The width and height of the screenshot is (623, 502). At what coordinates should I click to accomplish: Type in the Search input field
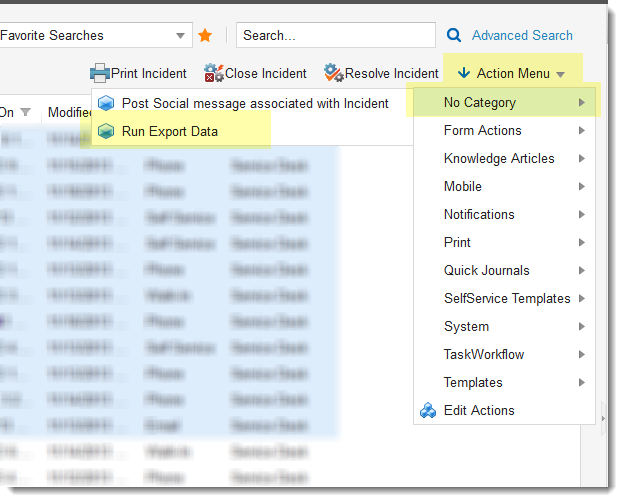(x=335, y=35)
